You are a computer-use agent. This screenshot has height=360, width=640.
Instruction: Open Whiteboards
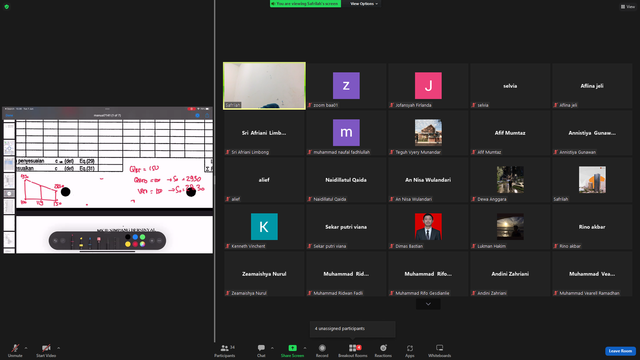pos(440,351)
